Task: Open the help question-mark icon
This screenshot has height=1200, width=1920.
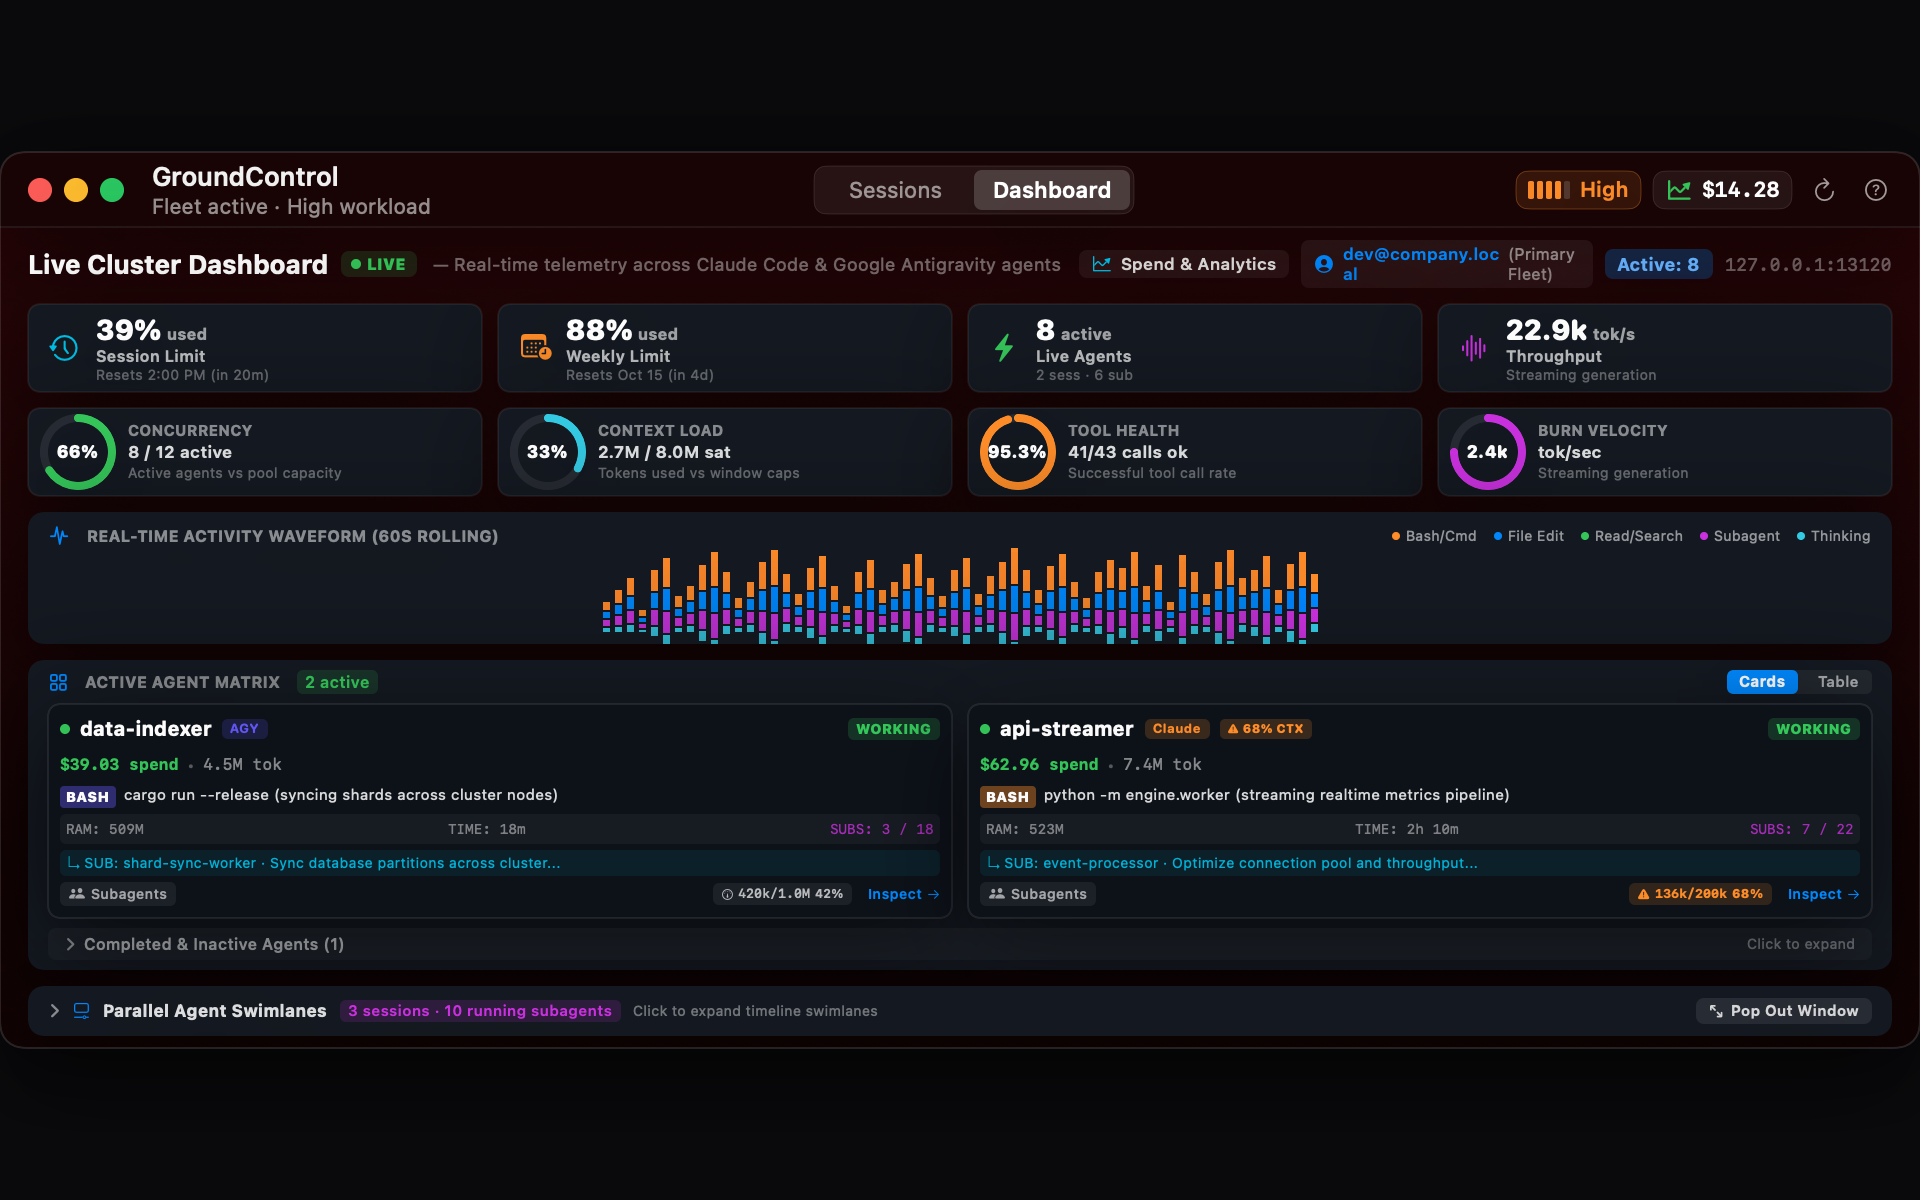Action: 1876,190
